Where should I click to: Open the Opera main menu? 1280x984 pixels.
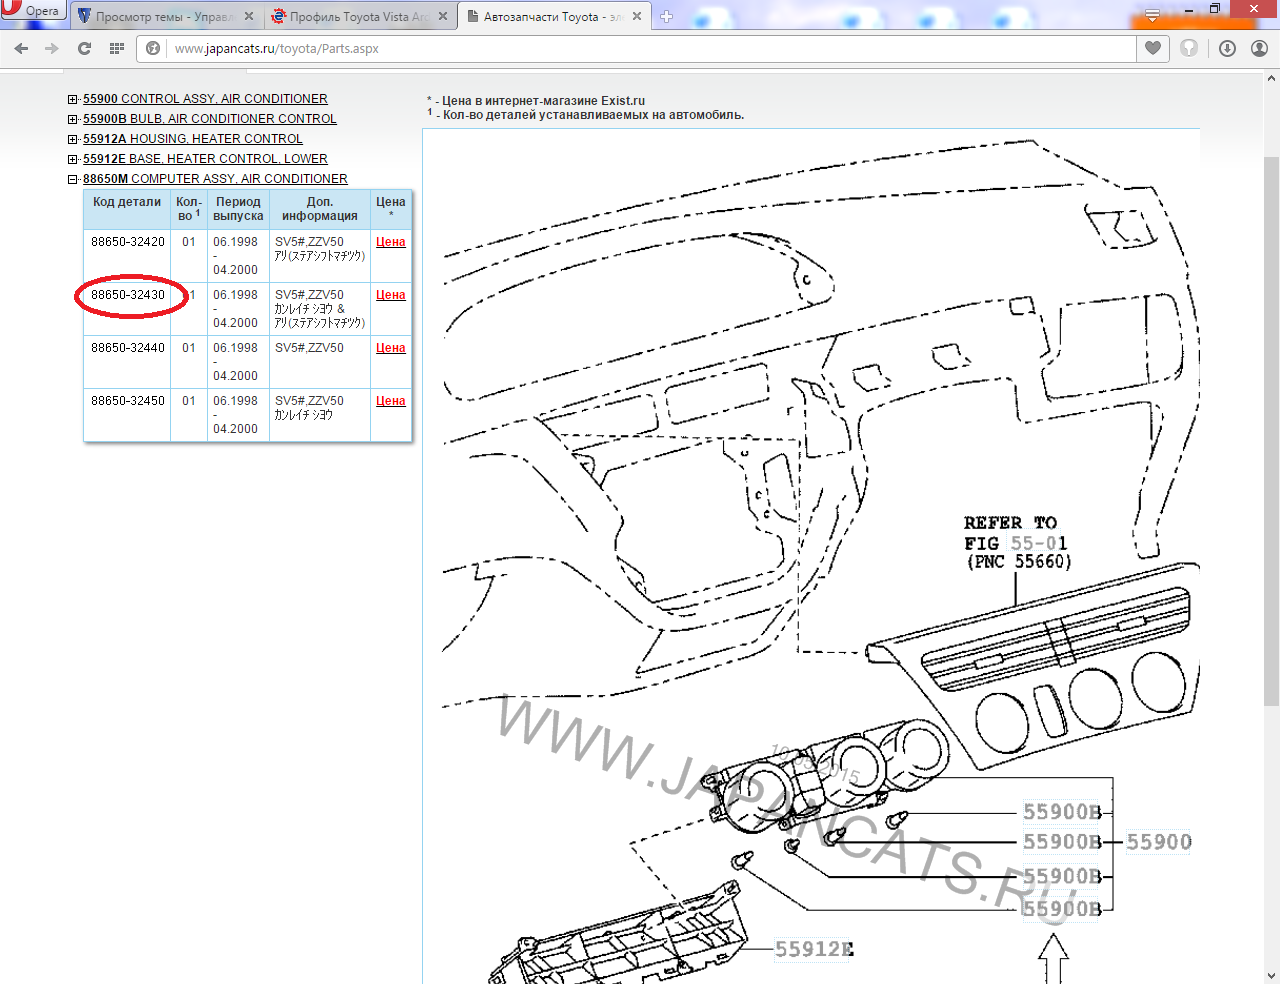tap(32, 11)
